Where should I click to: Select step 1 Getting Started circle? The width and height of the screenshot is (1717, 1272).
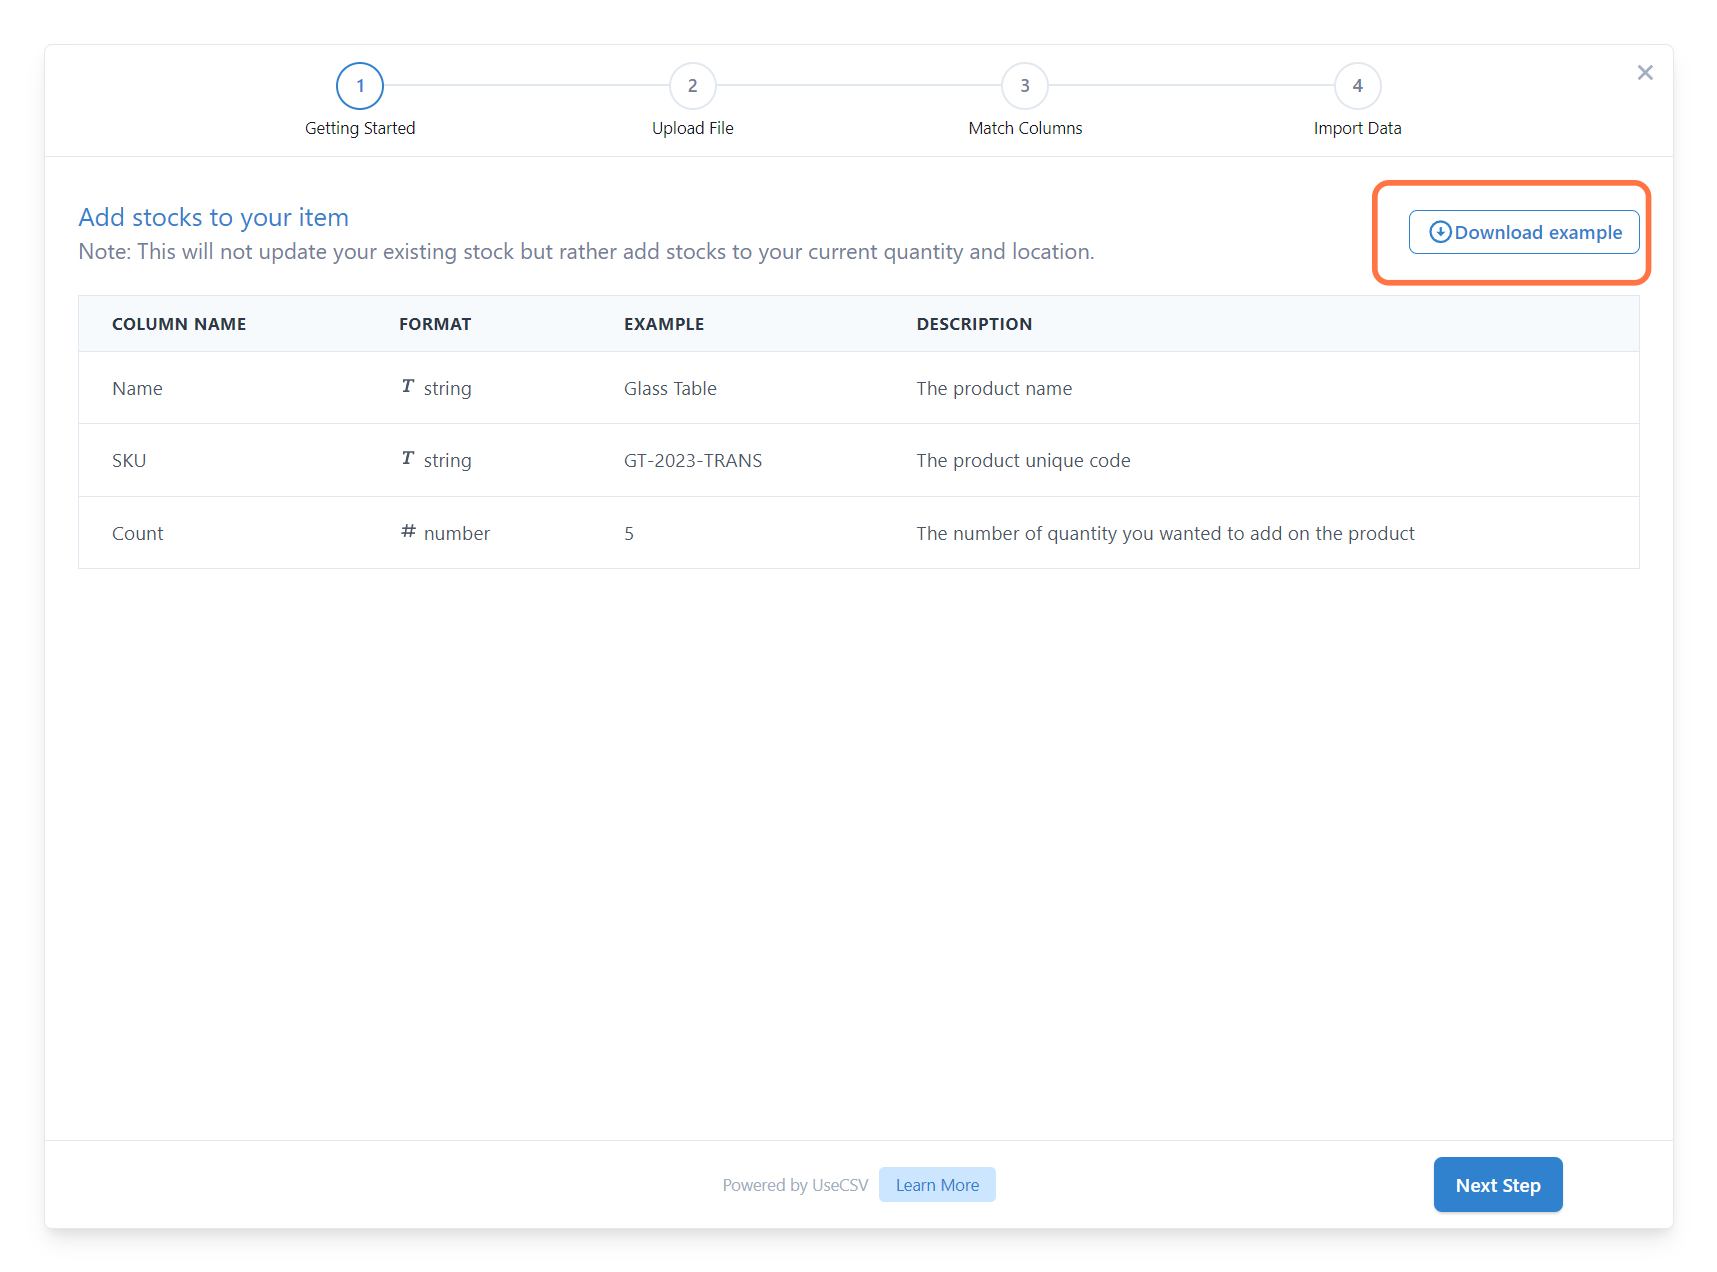[x=360, y=86]
